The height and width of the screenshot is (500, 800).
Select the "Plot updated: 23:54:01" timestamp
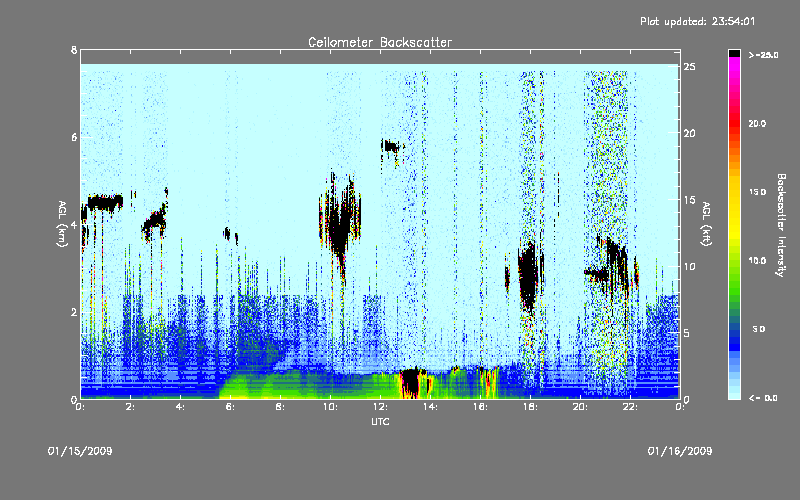click(697, 21)
